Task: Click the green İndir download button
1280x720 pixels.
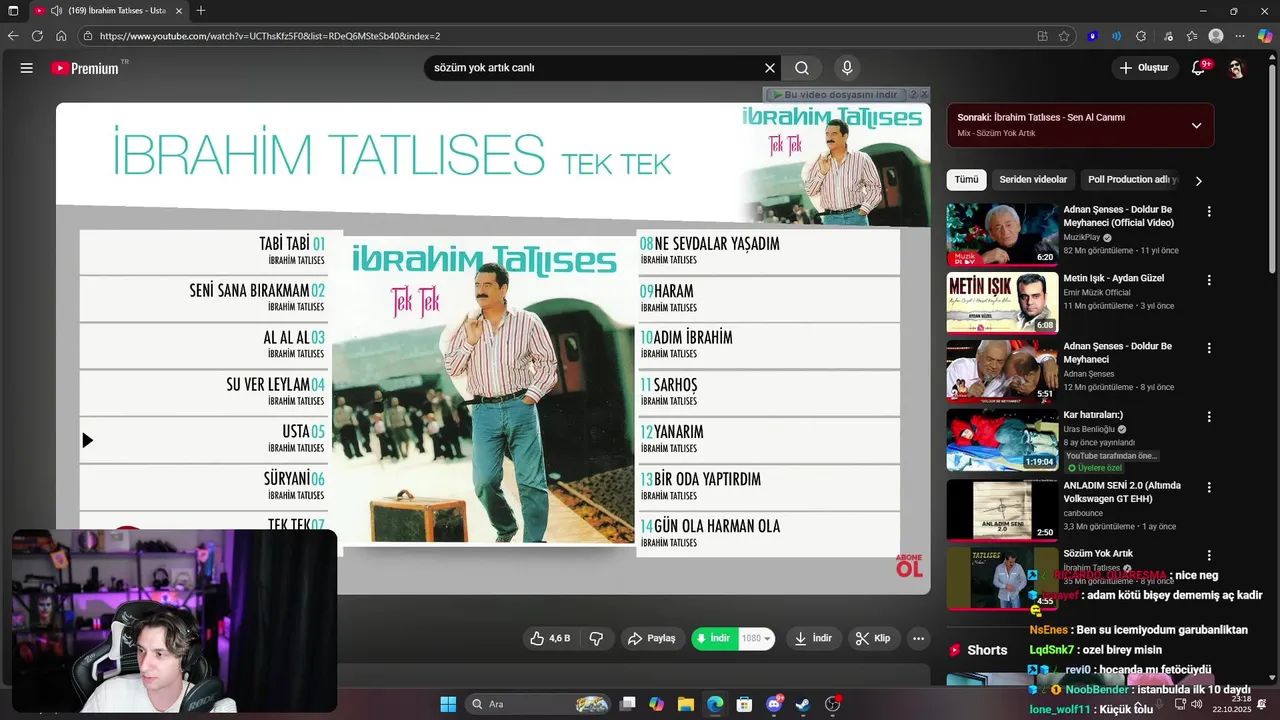Action: click(715, 638)
